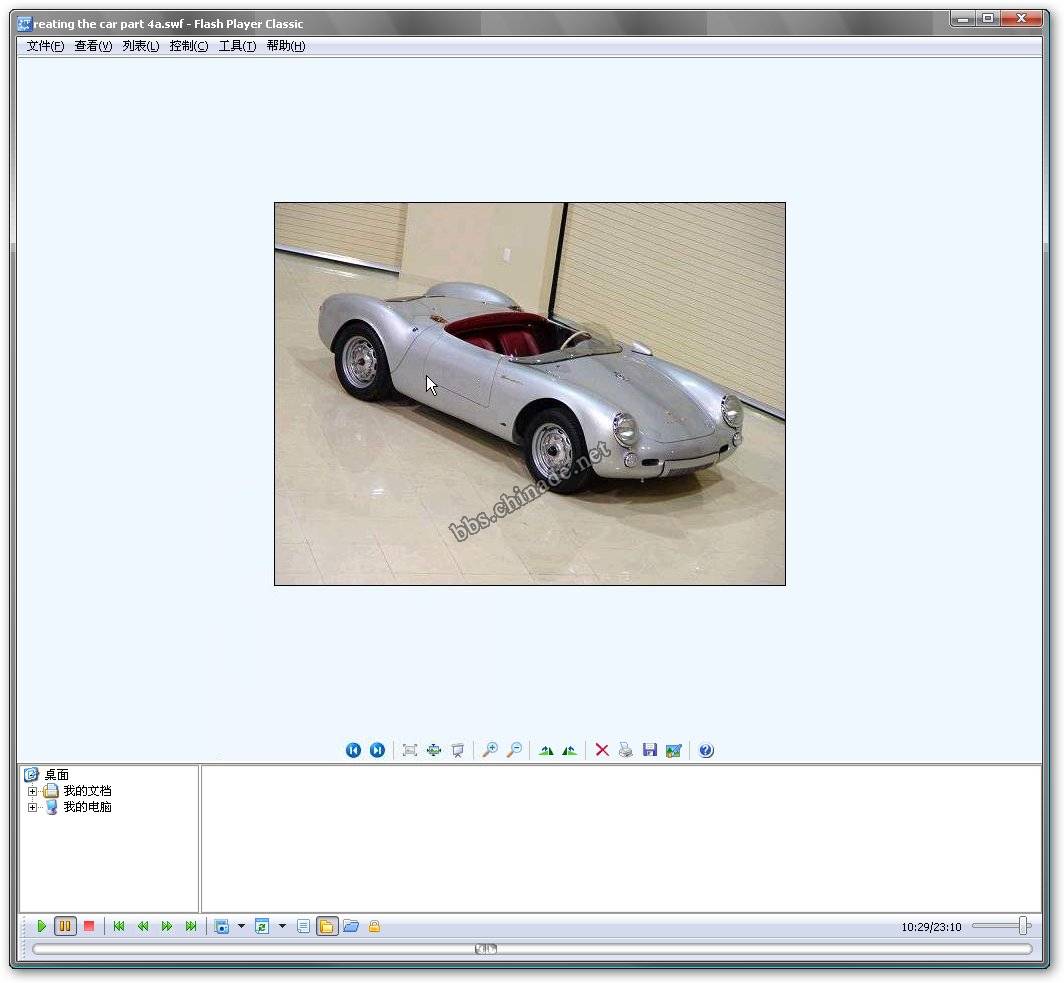Click the floppy disk save icon
This screenshot has height=983, width=1064.
[650, 750]
